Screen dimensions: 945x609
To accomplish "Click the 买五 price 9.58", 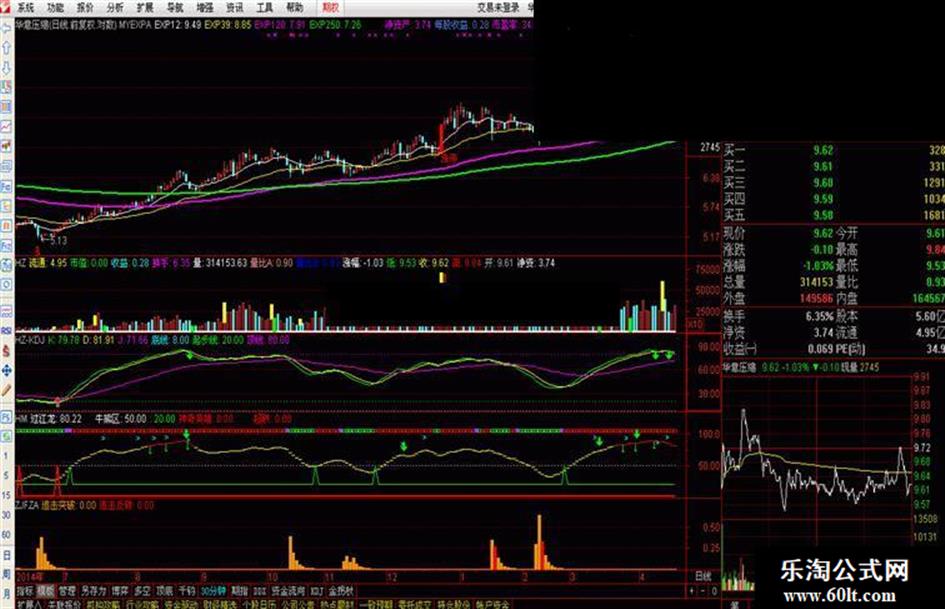I will coord(823,215).
